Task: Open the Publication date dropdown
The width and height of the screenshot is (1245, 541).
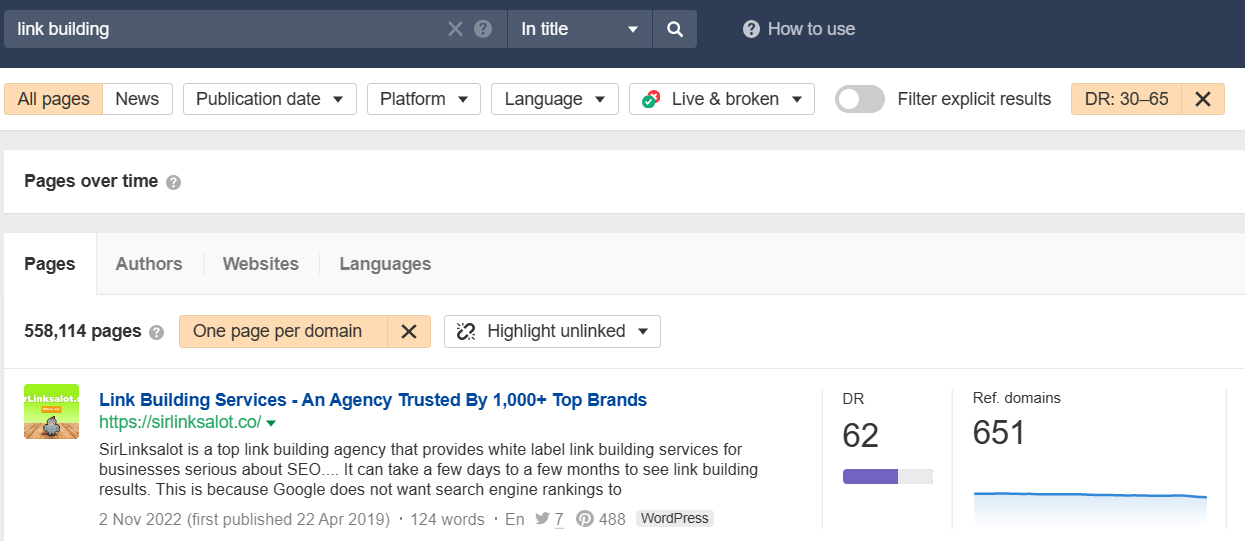Action: click(269, 99)
